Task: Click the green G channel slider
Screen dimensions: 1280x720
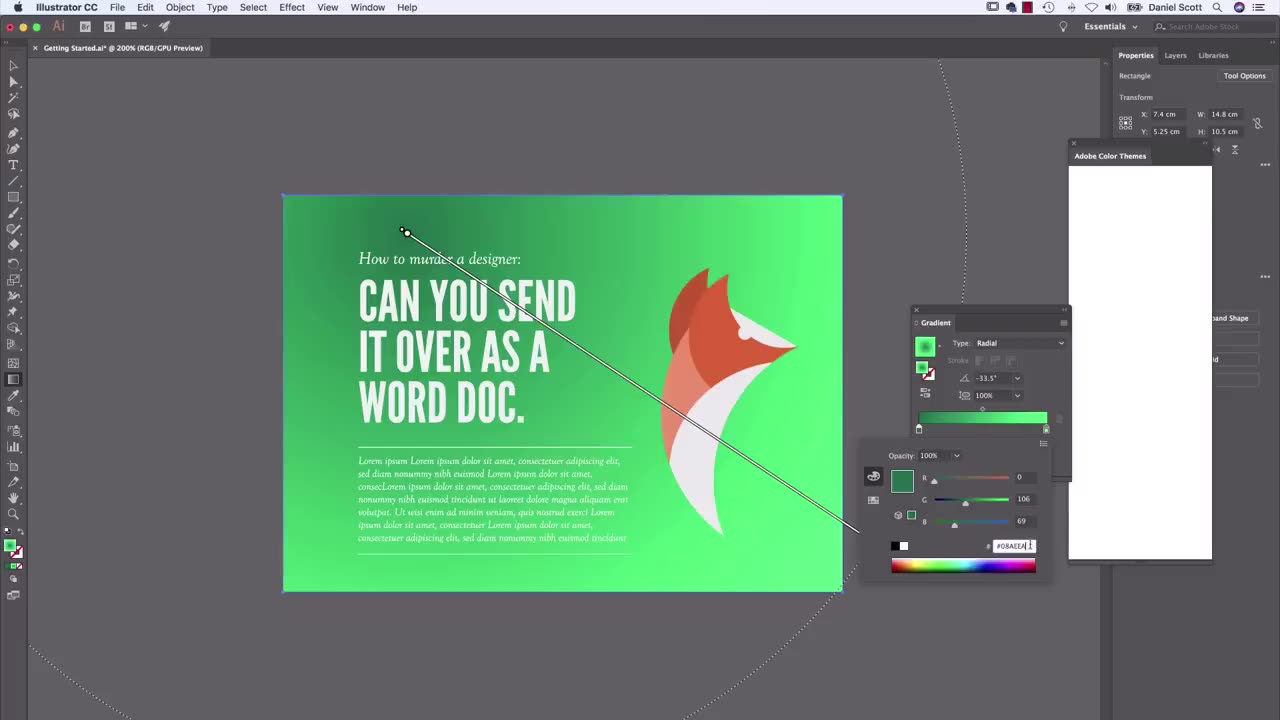Action: point(971,500)
